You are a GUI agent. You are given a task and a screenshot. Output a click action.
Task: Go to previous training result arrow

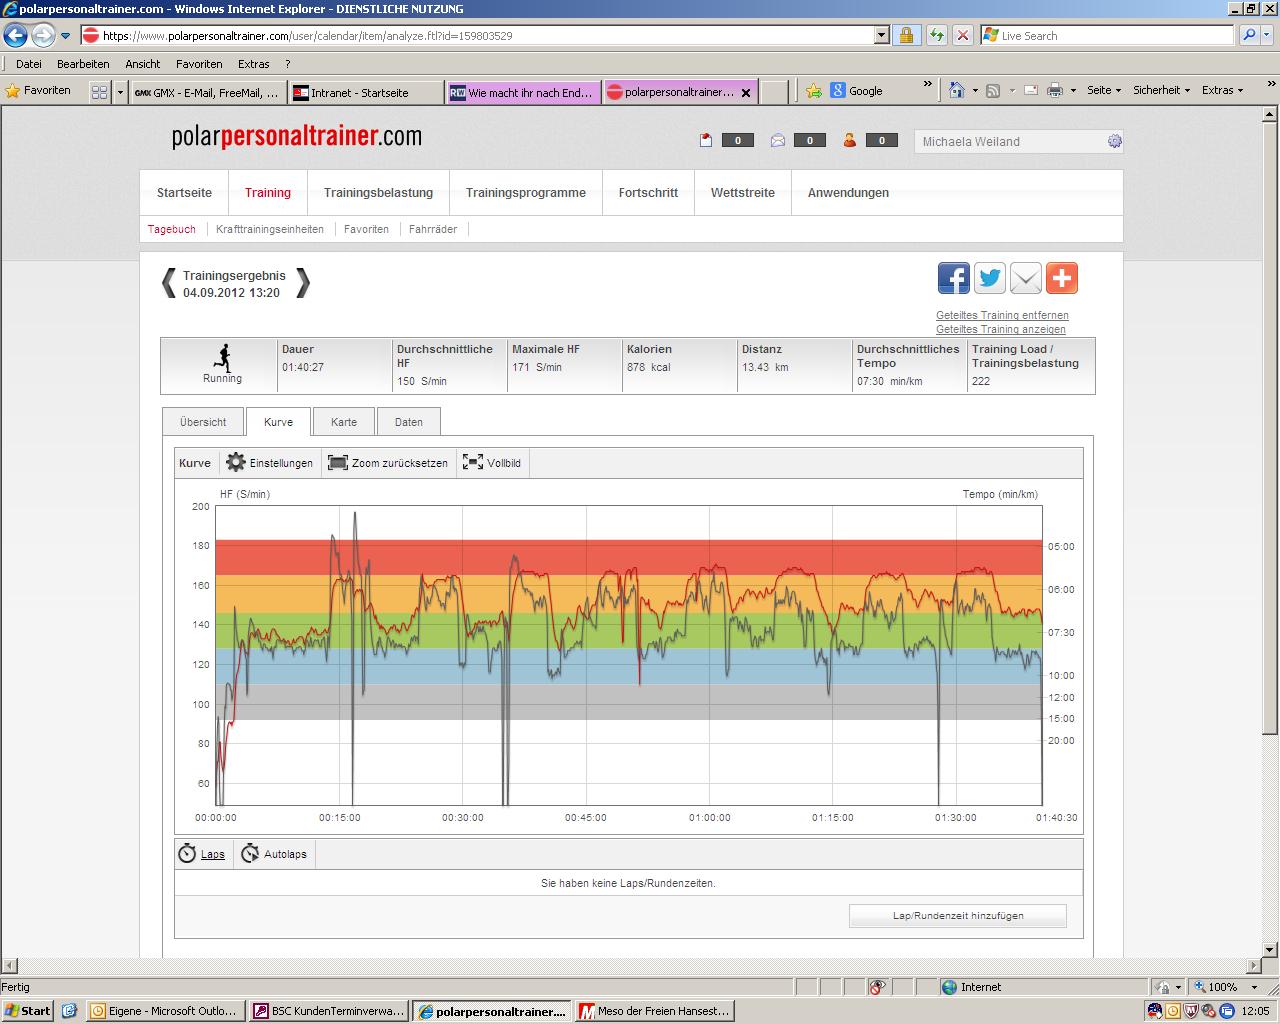169,284
